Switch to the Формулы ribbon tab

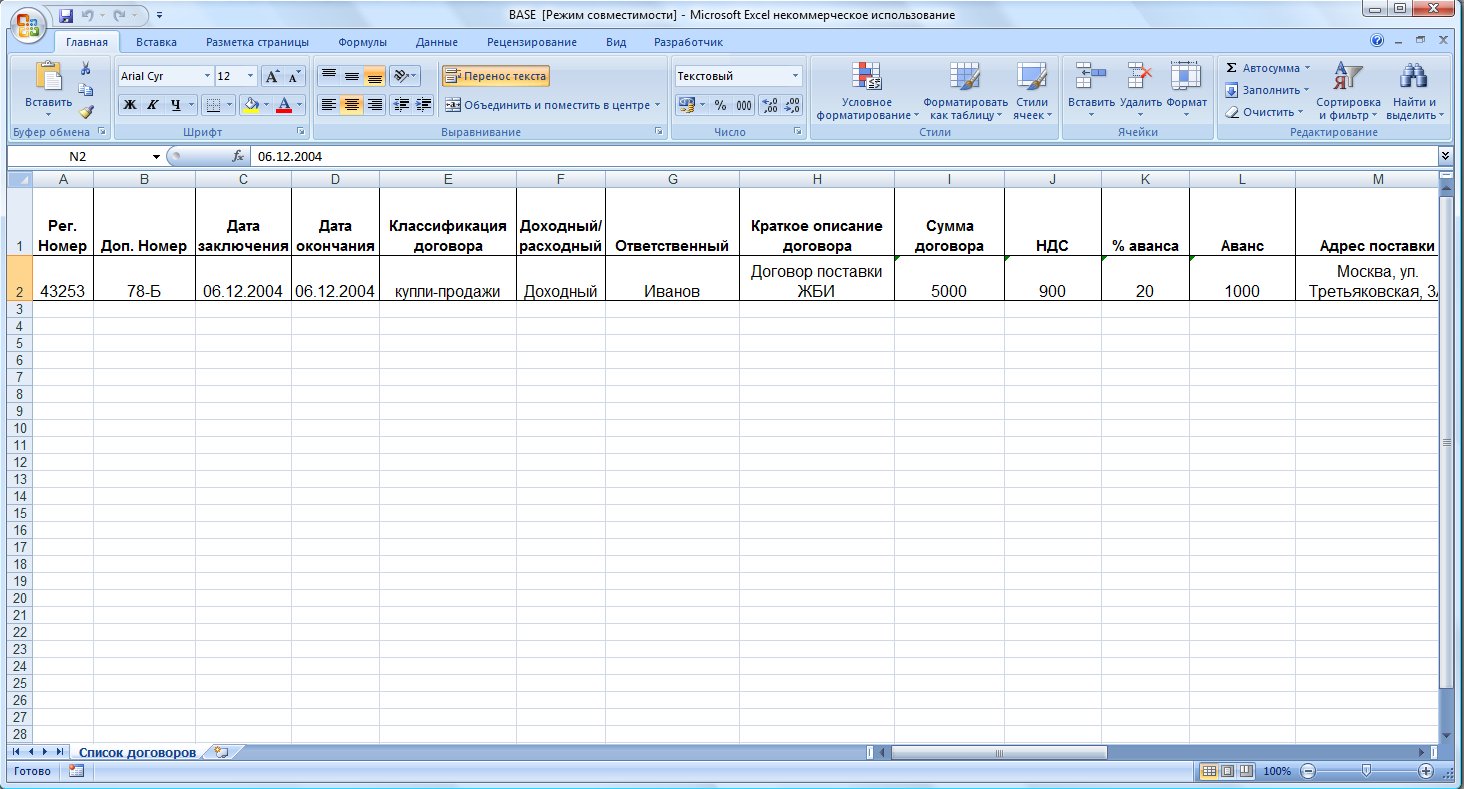click(362, 42)
